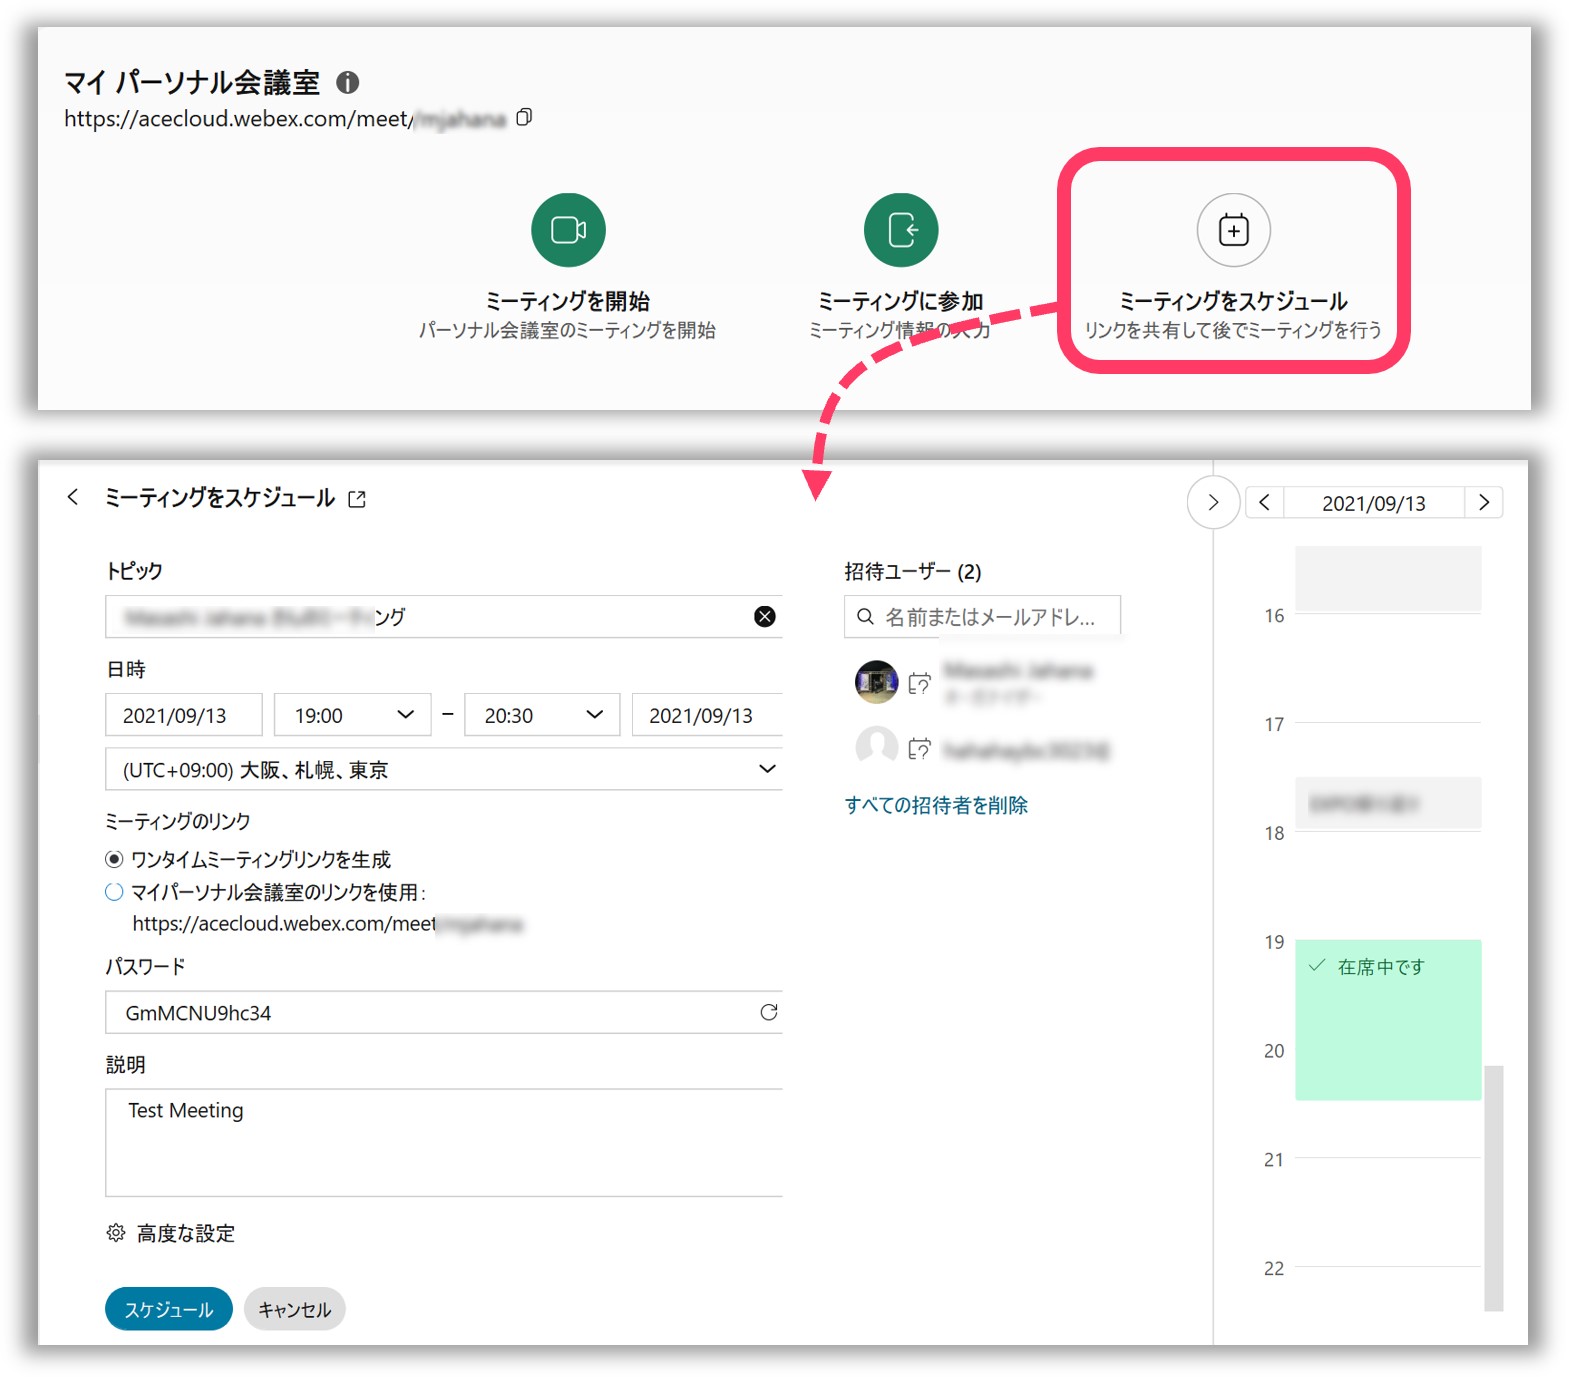Click the end date field 2021/09/13
Viewport: 1569px width, 1377px height.
coord(707,715)
